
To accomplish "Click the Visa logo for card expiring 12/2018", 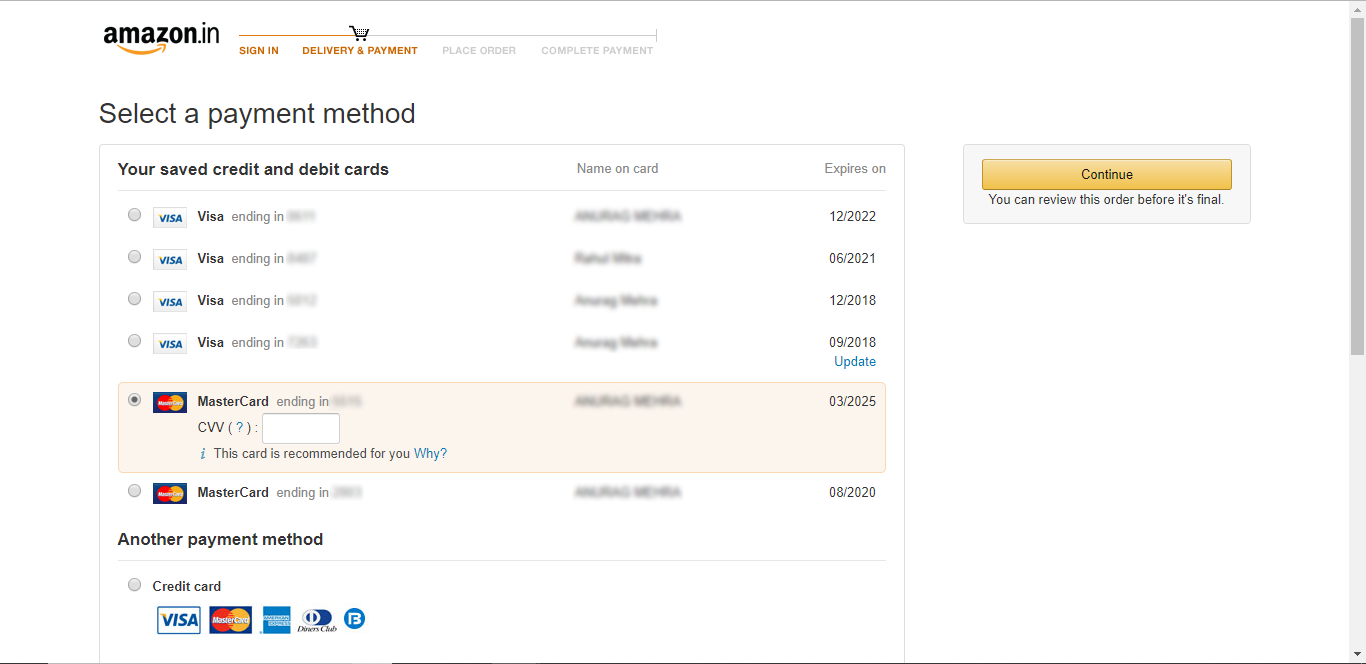I will coord(170,301).
